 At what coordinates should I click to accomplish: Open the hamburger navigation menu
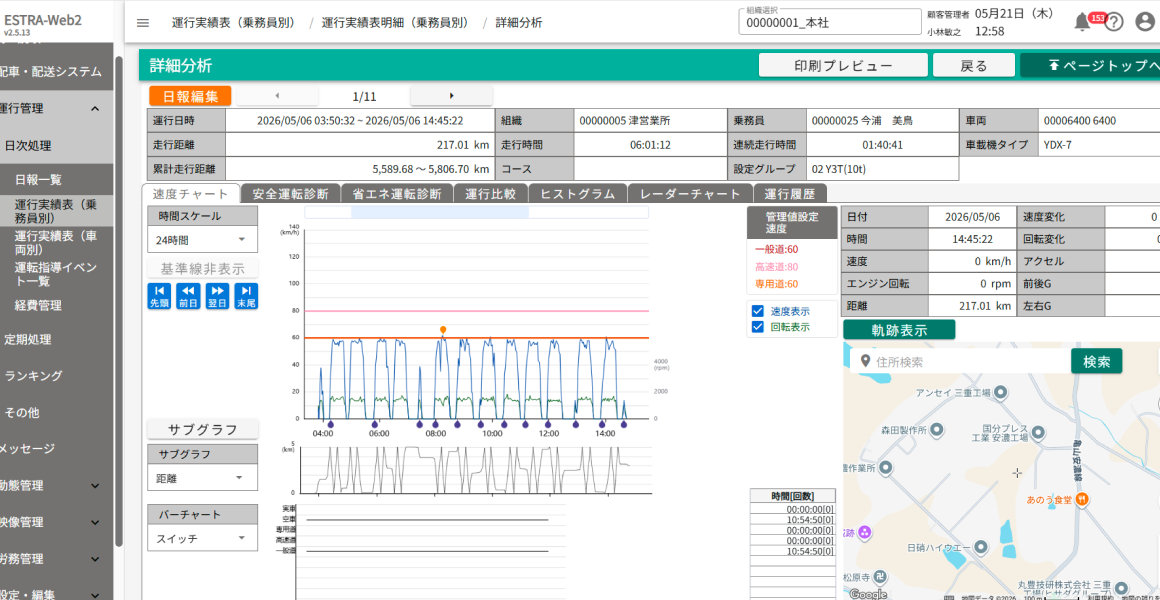(143, 23)
